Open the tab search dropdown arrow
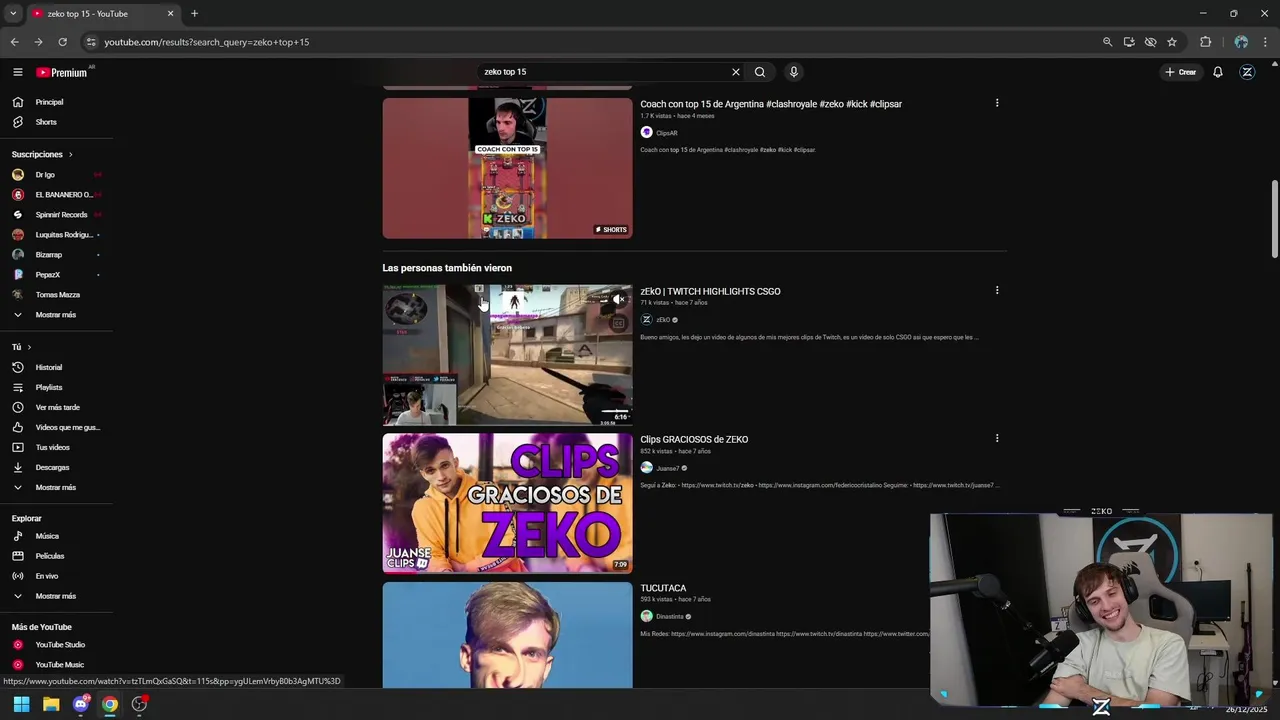The width and height of the screenshot is (1280, 720). tap(13, 14)
